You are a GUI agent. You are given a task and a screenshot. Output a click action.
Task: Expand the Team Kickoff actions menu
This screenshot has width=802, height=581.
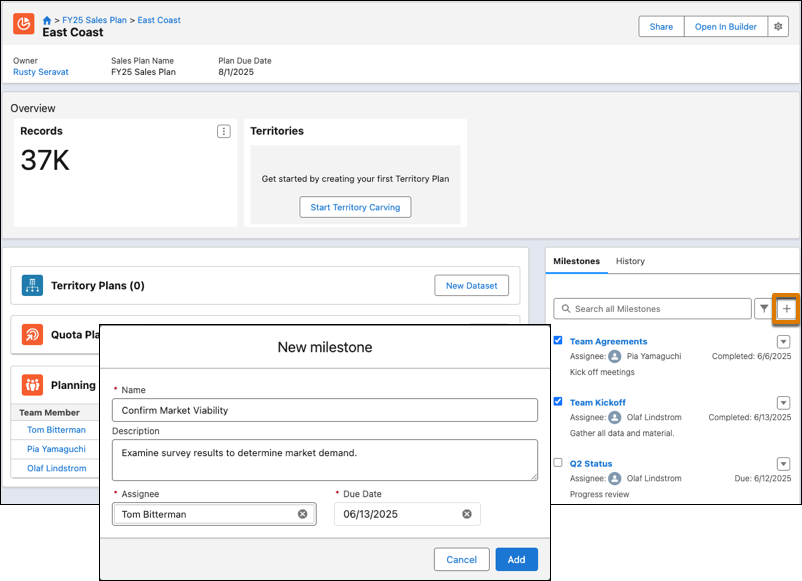coord(783,402)
